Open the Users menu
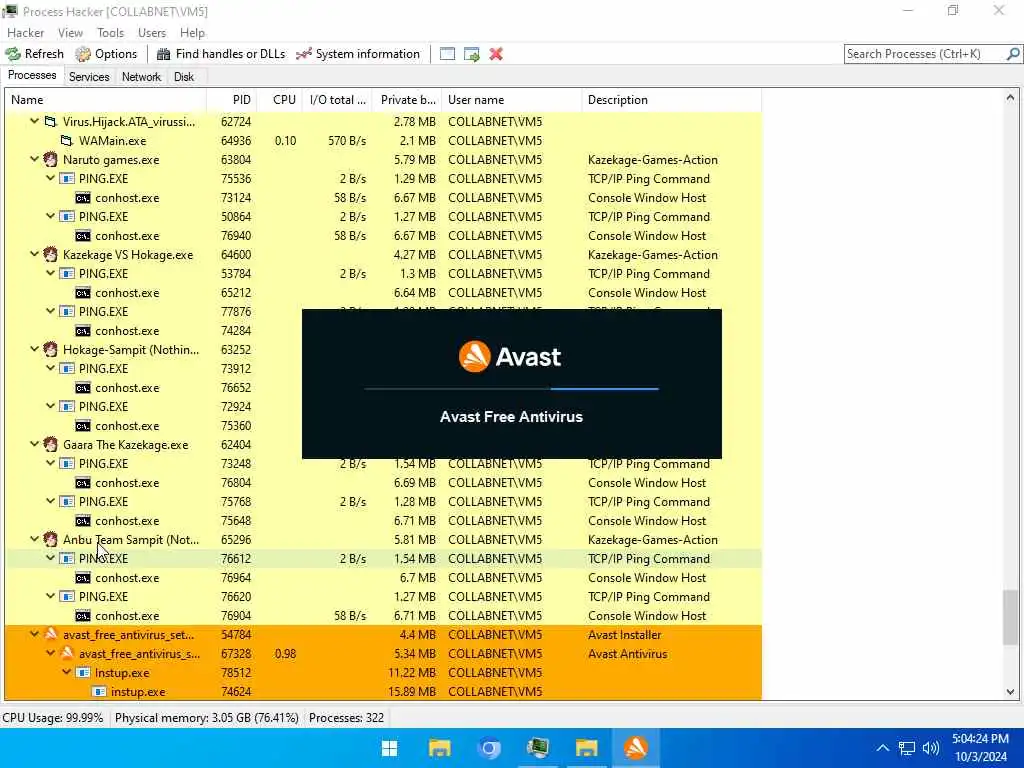 152,33
